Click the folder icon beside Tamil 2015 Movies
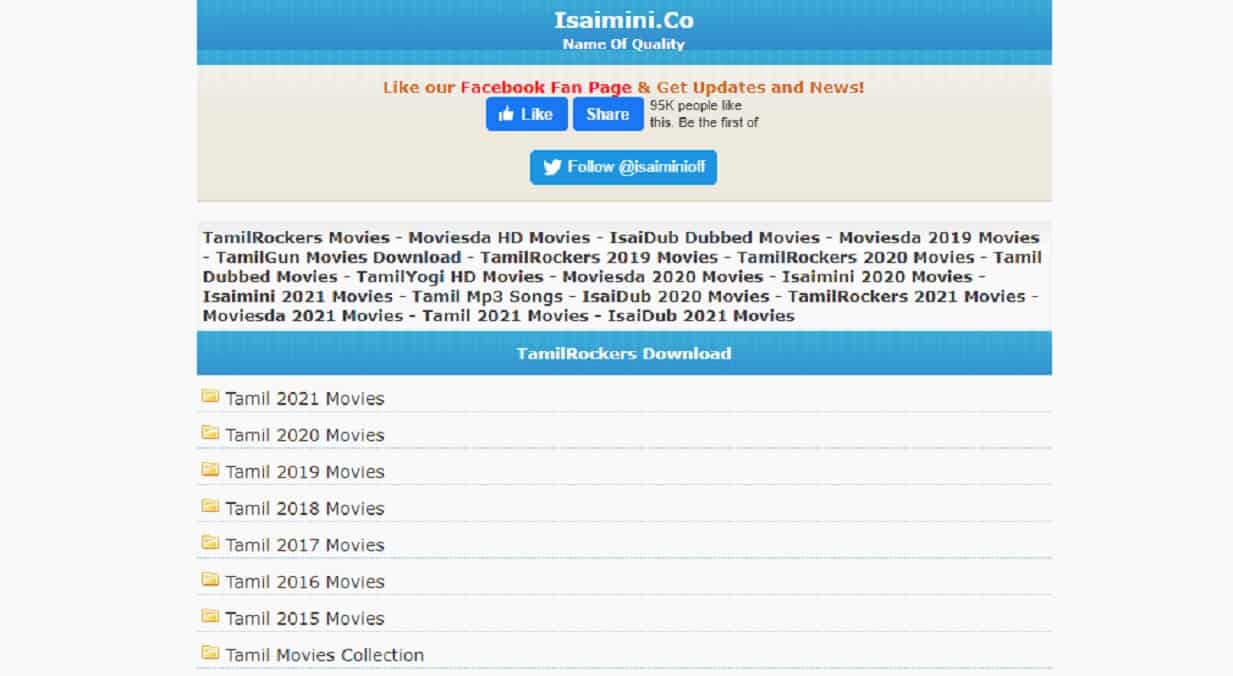The image size is (1233, 676). (210, 616)
